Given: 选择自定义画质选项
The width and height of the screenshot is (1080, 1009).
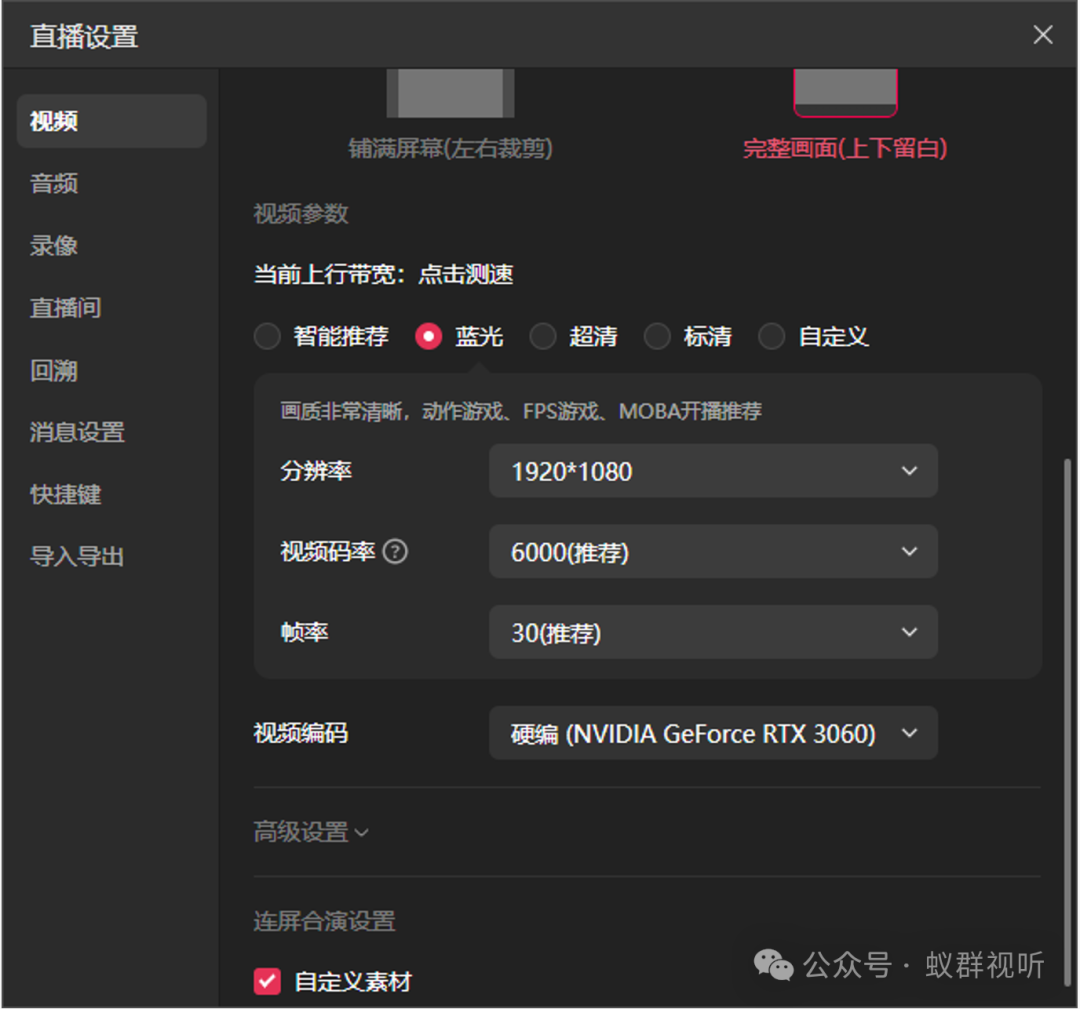Looking at the screenshot, I should pos(771,337).
